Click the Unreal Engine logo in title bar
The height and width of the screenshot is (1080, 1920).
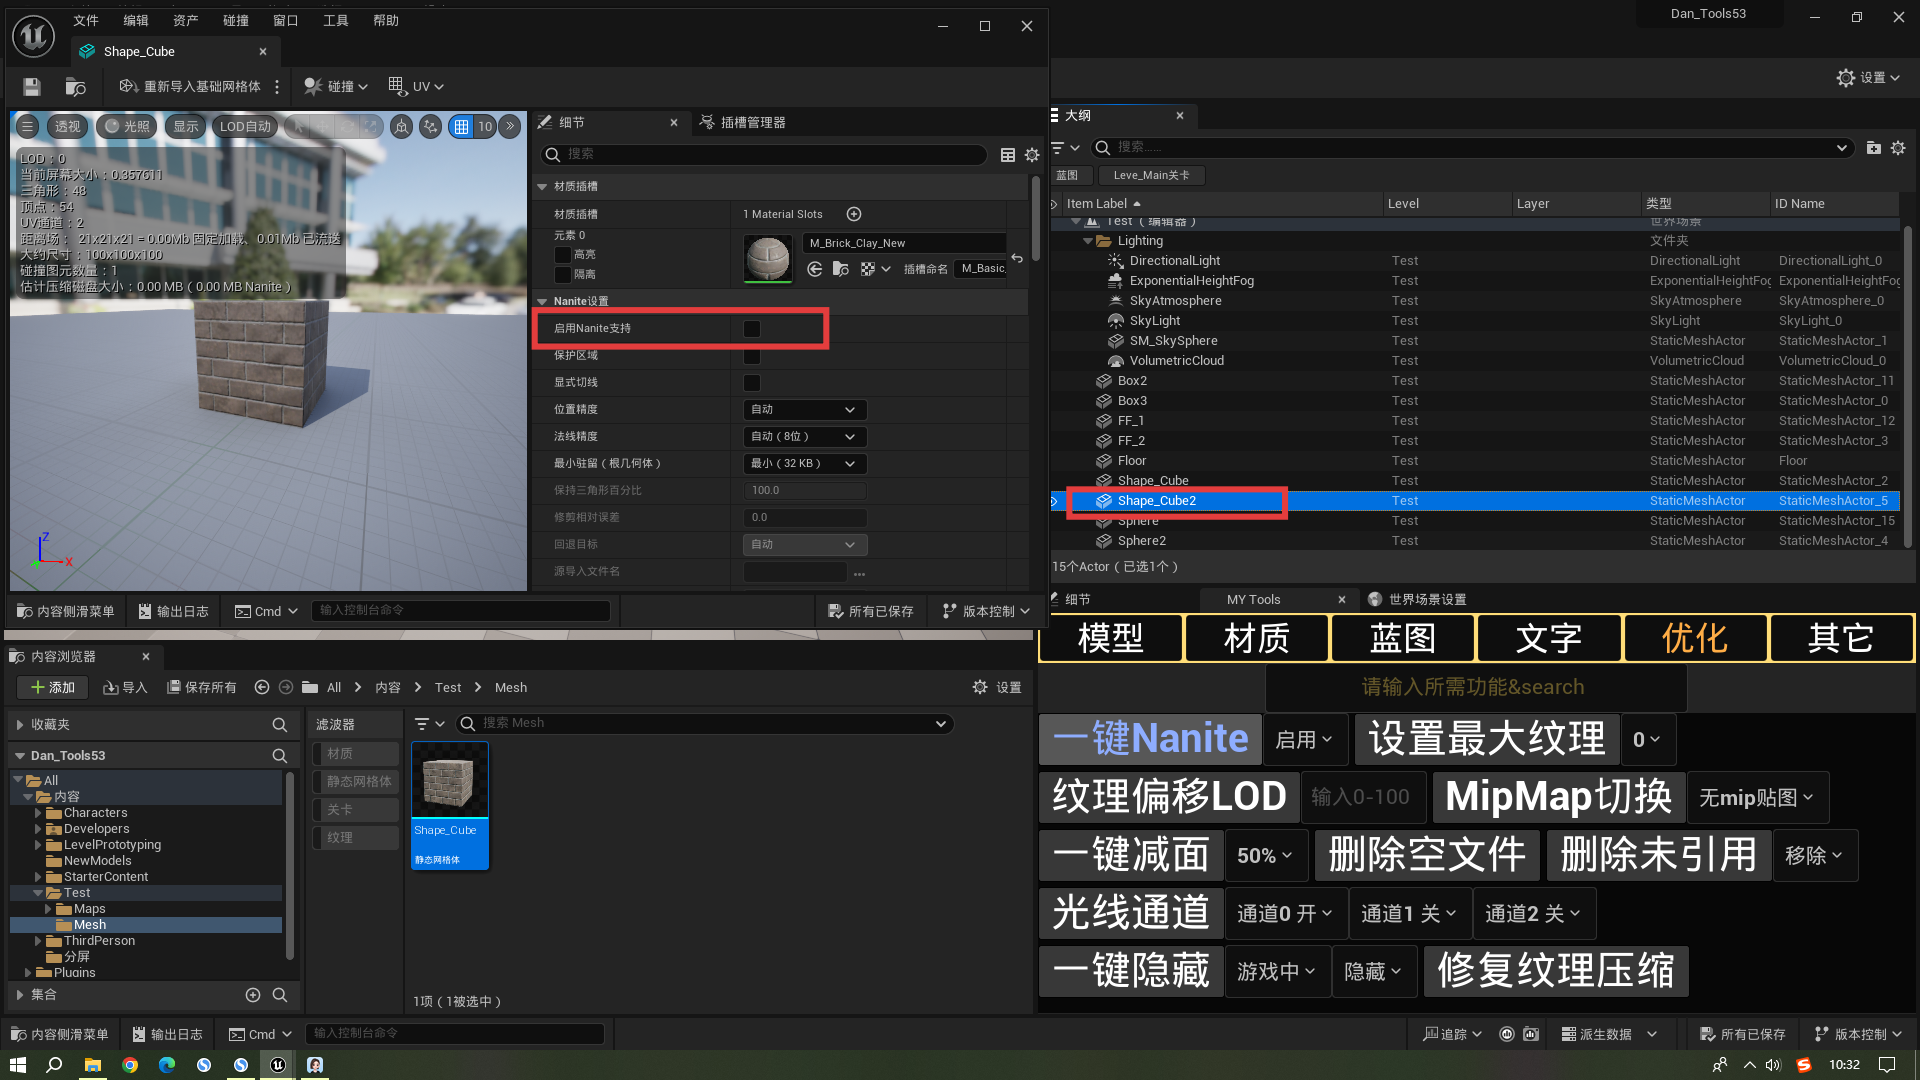(33, 36)
